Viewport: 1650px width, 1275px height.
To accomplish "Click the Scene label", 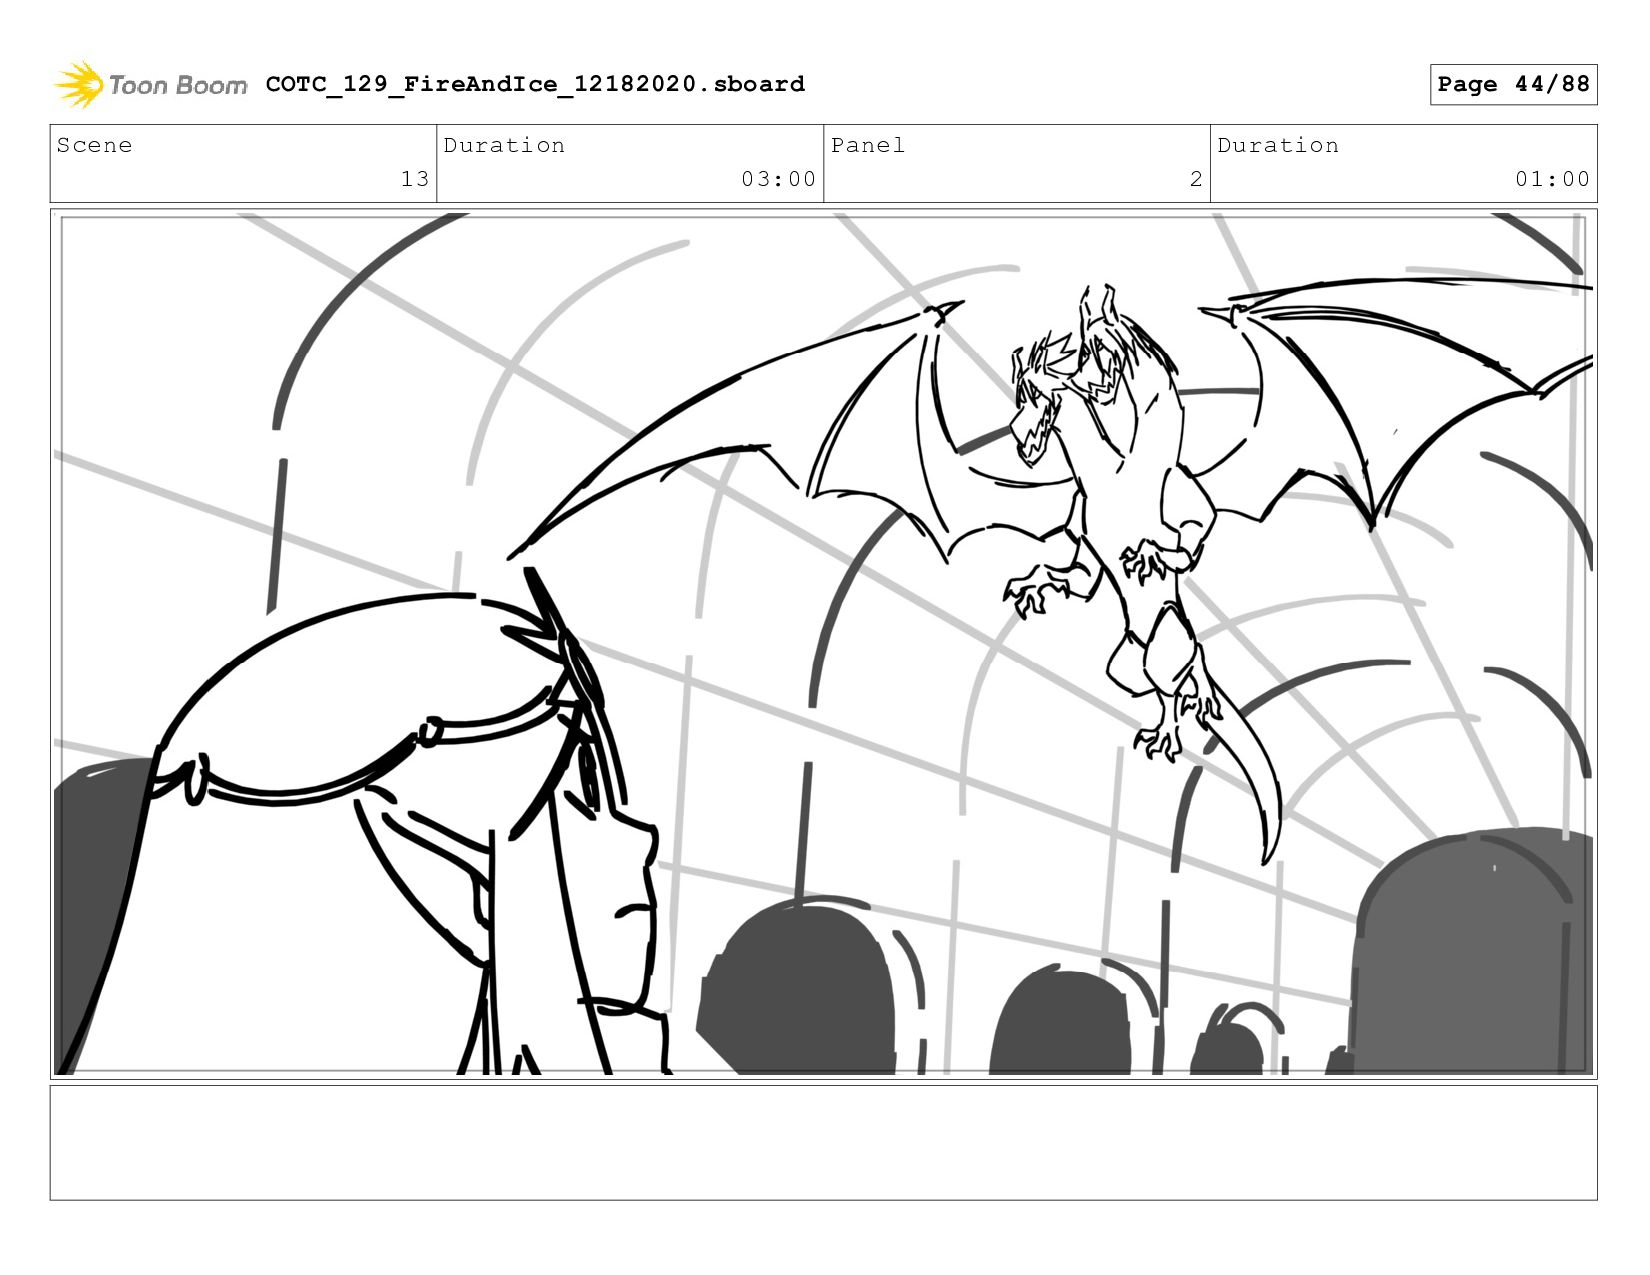I will click(94, 145).
